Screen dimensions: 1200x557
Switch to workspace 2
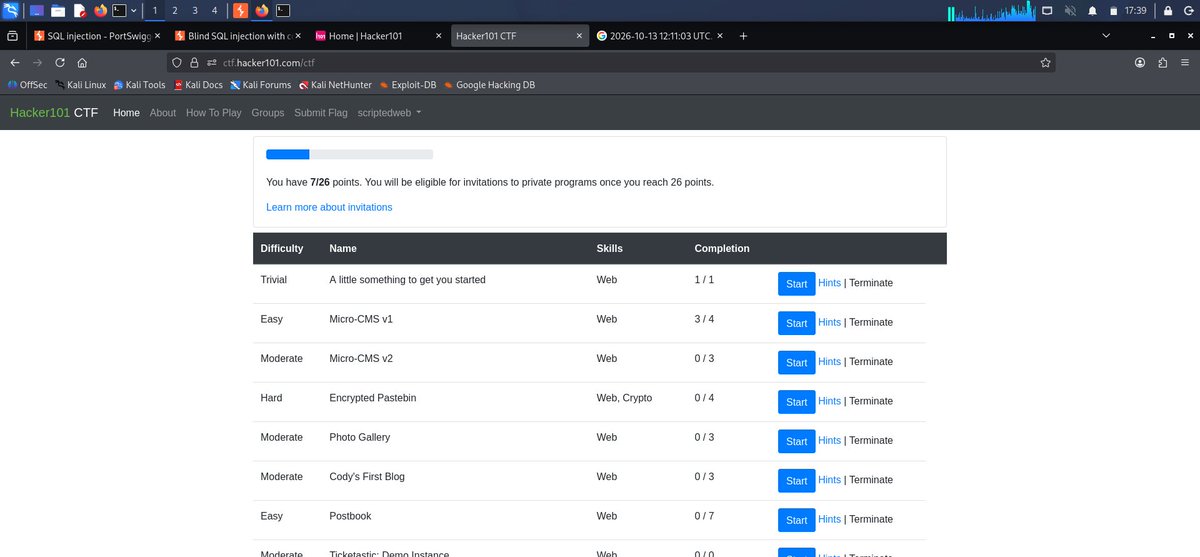click(174, 10)
